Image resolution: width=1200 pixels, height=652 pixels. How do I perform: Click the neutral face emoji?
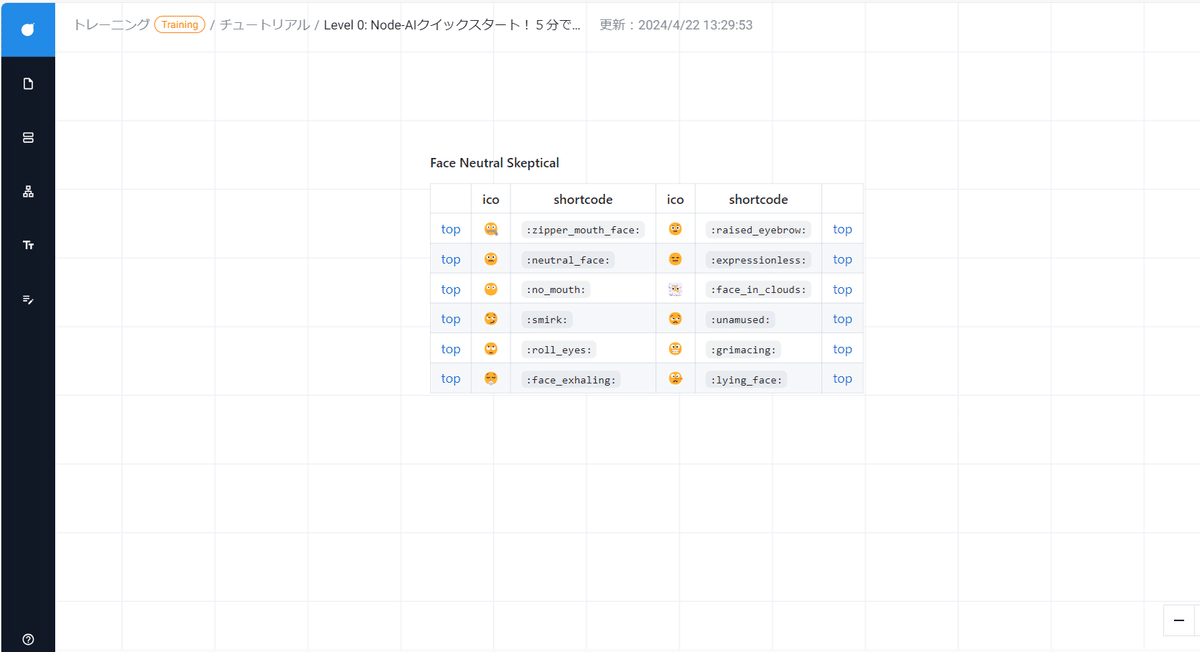pyautogui.click(x=491, y=259)
